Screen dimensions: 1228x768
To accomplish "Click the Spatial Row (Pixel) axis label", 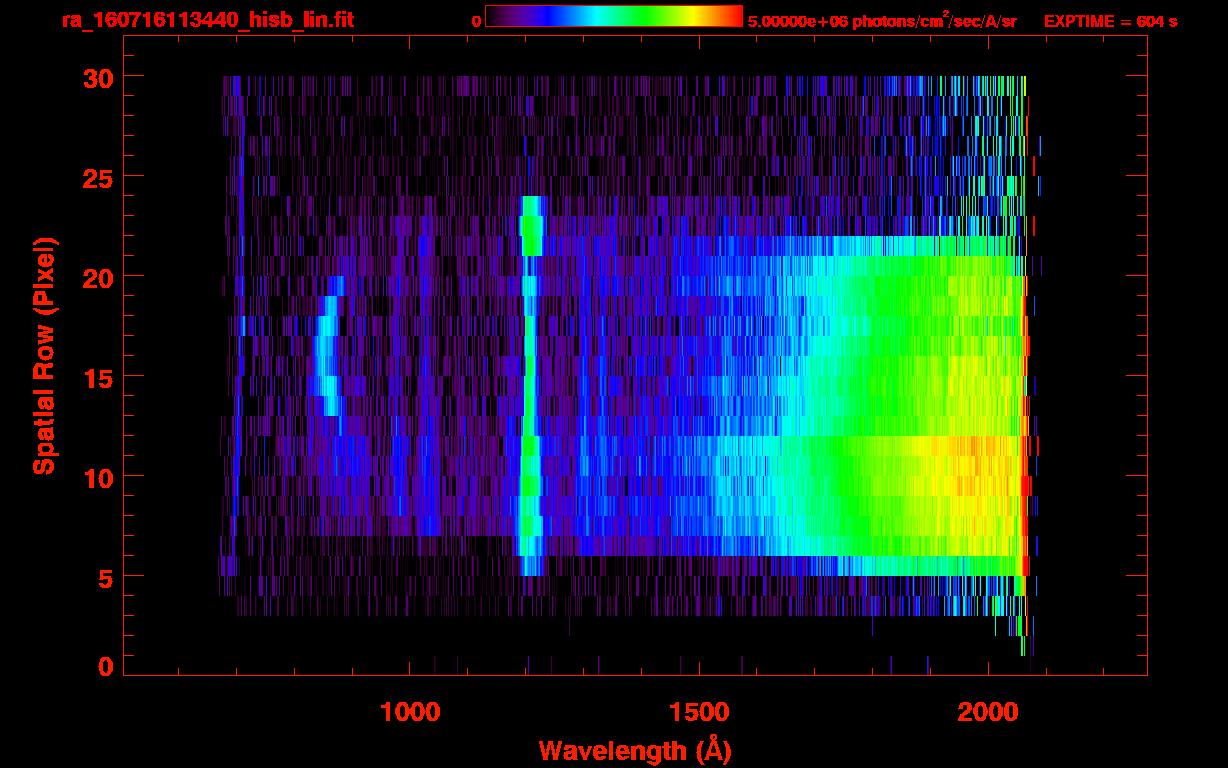I will 44,355.
